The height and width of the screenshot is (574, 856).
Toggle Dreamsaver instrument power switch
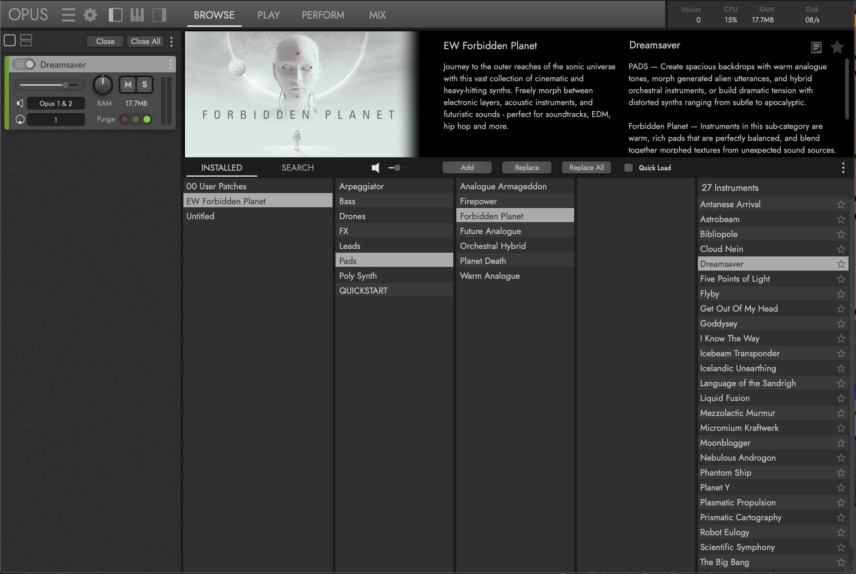[x=24, y=64]
